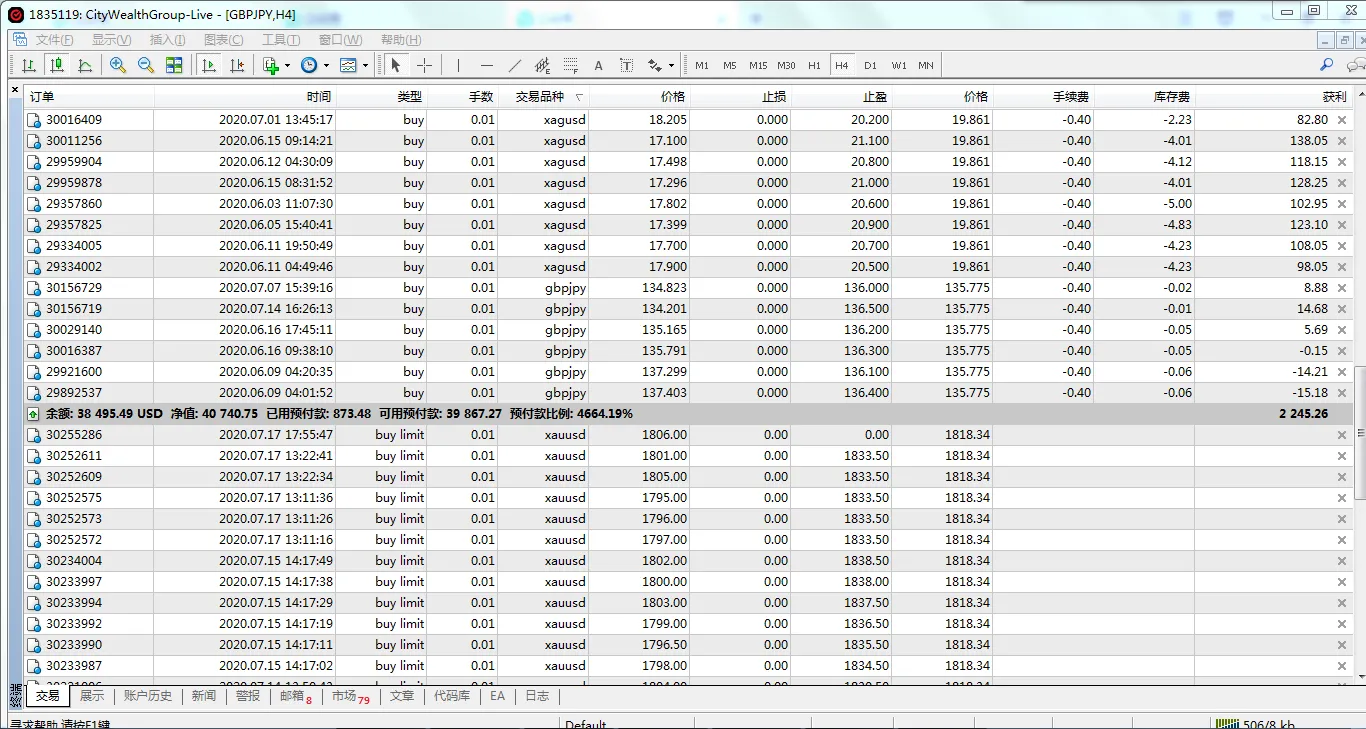
Task: Select the text label tool
Action: pos(626,65)
